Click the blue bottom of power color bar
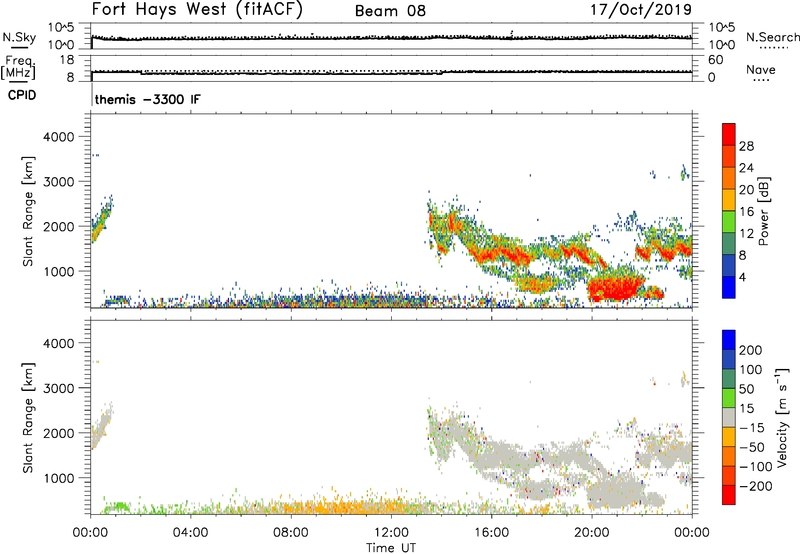Viewport: 800px width, 554px height. (729, 287)
